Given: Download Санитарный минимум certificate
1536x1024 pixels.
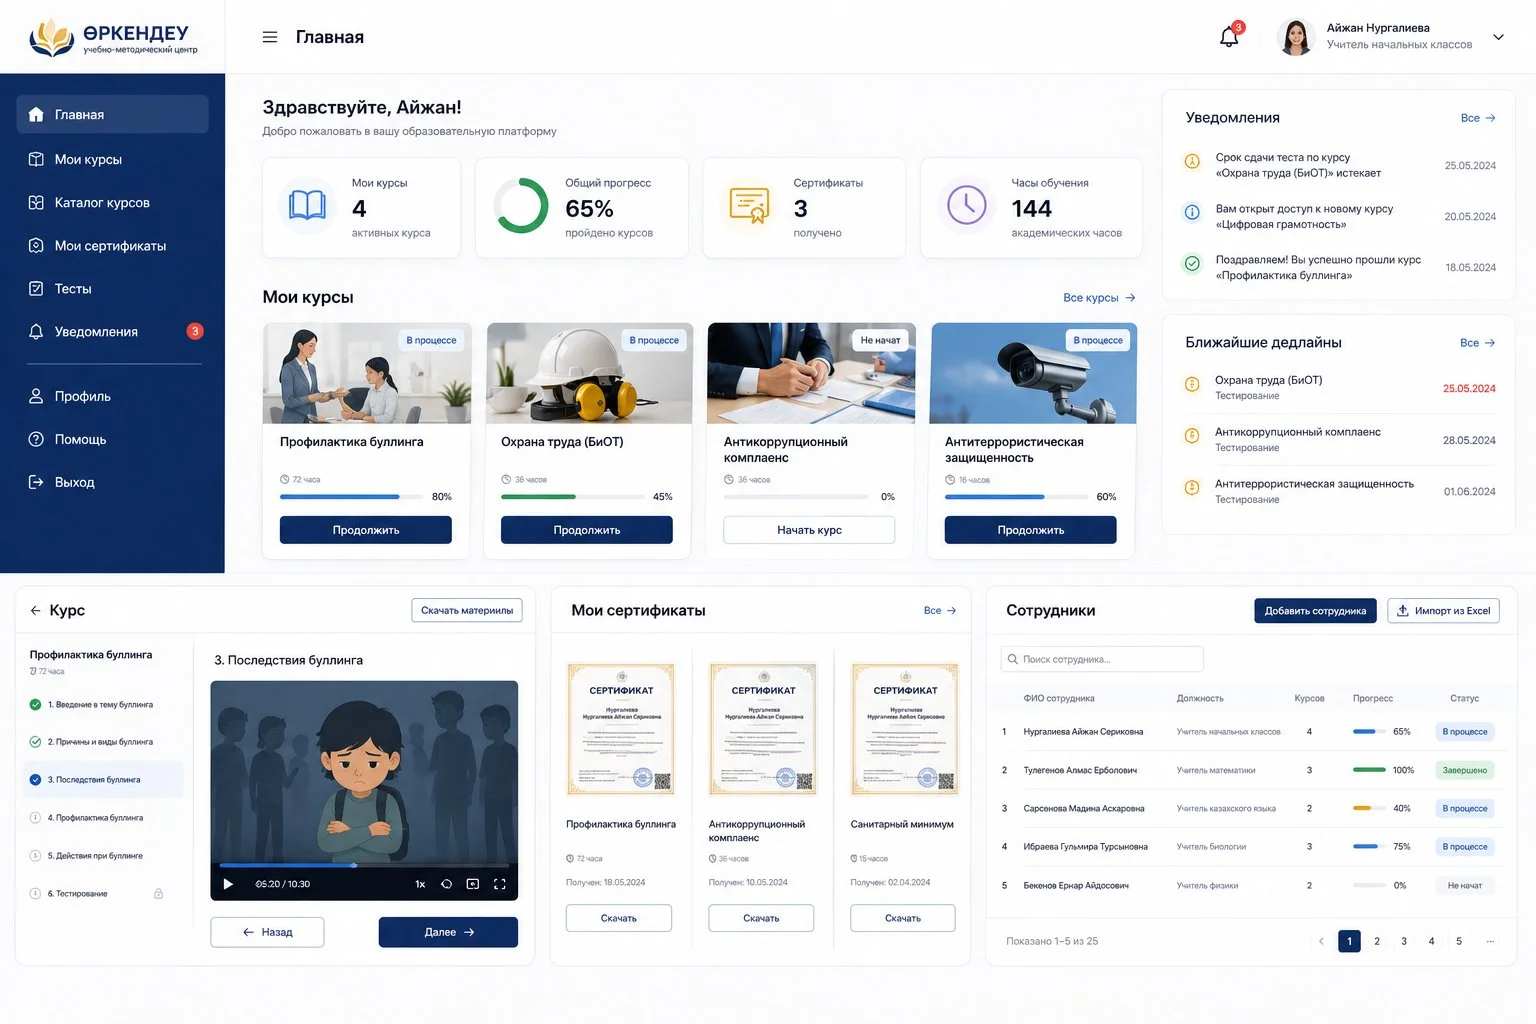Looking at the screenshot, I should [x=903, y=918].
